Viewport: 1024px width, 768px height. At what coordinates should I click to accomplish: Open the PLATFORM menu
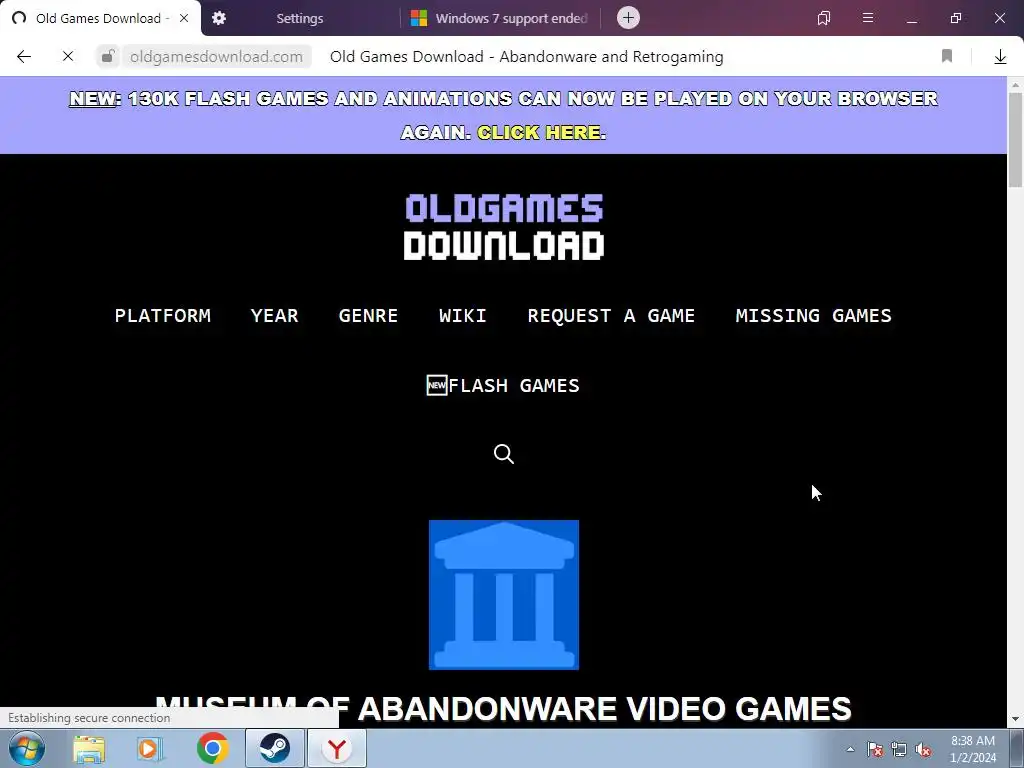(x=163, y=315)
